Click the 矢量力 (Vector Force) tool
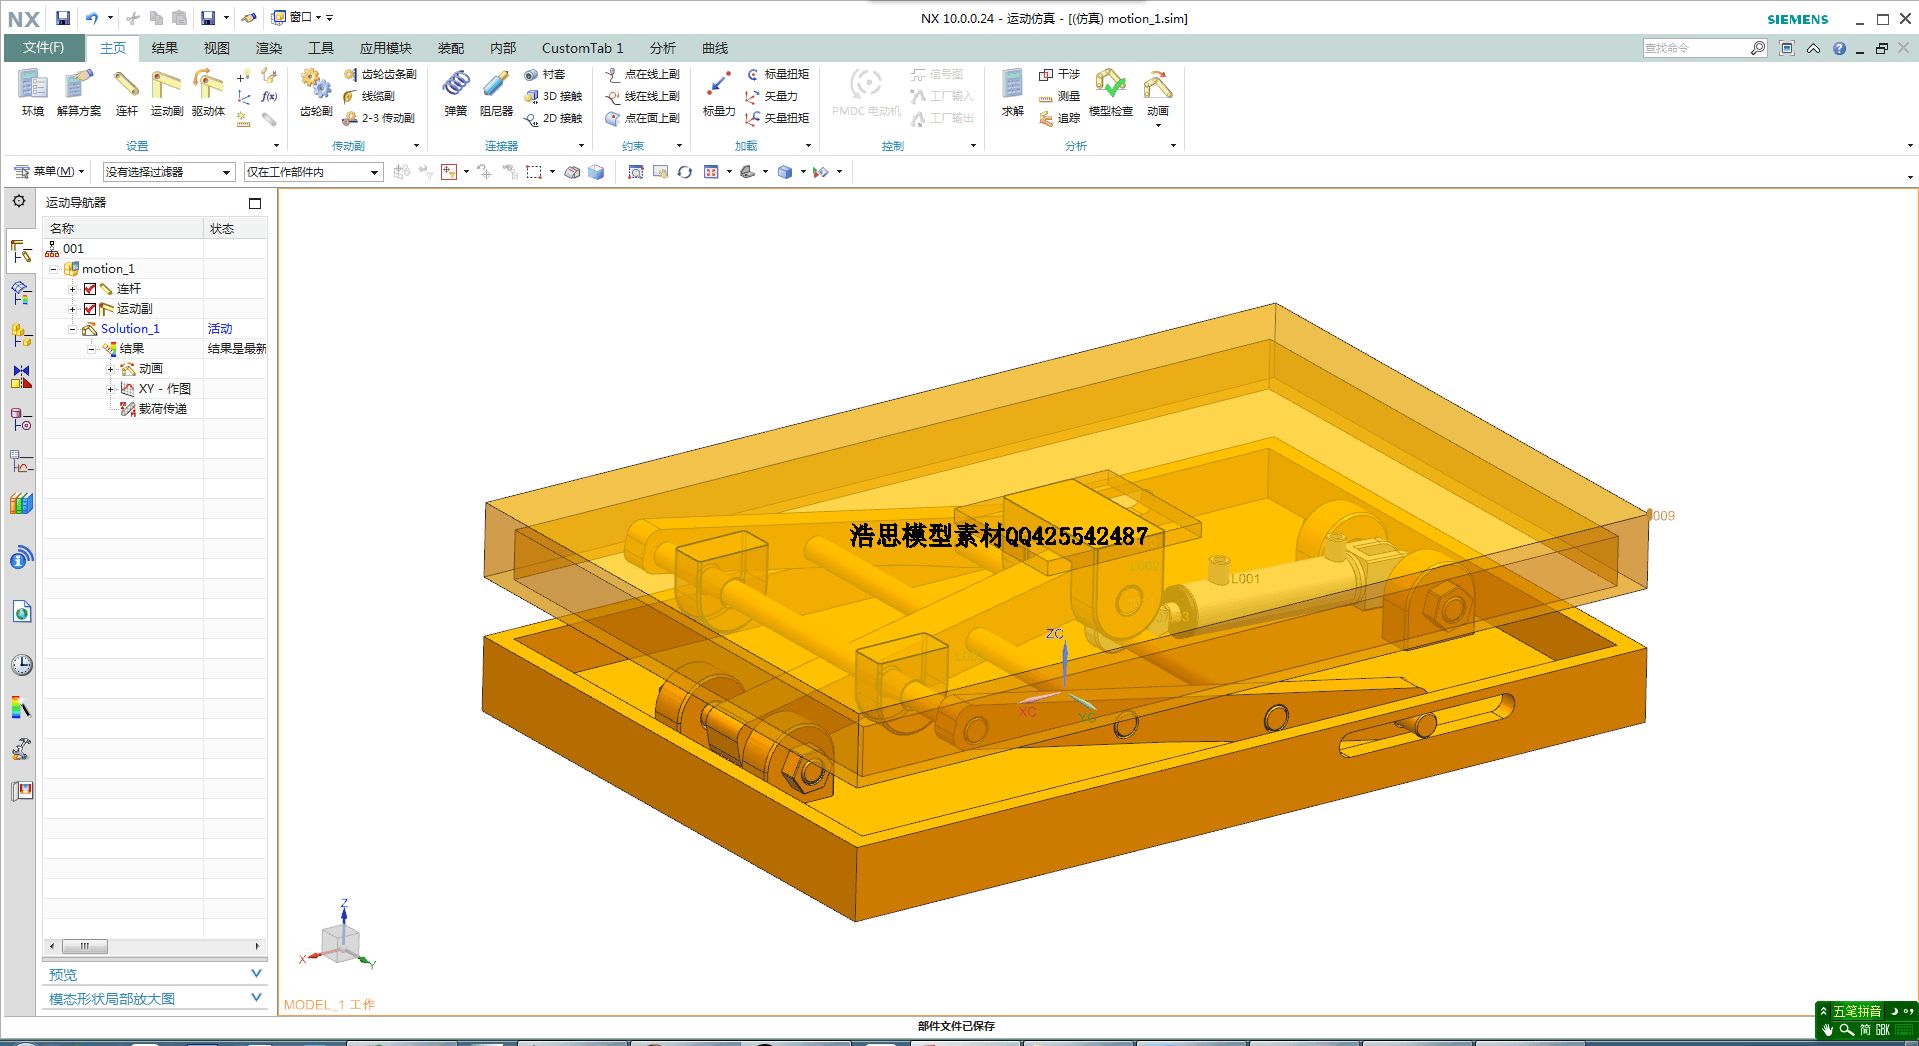The image size is (1919, 1046). click(x=771, y=96)
